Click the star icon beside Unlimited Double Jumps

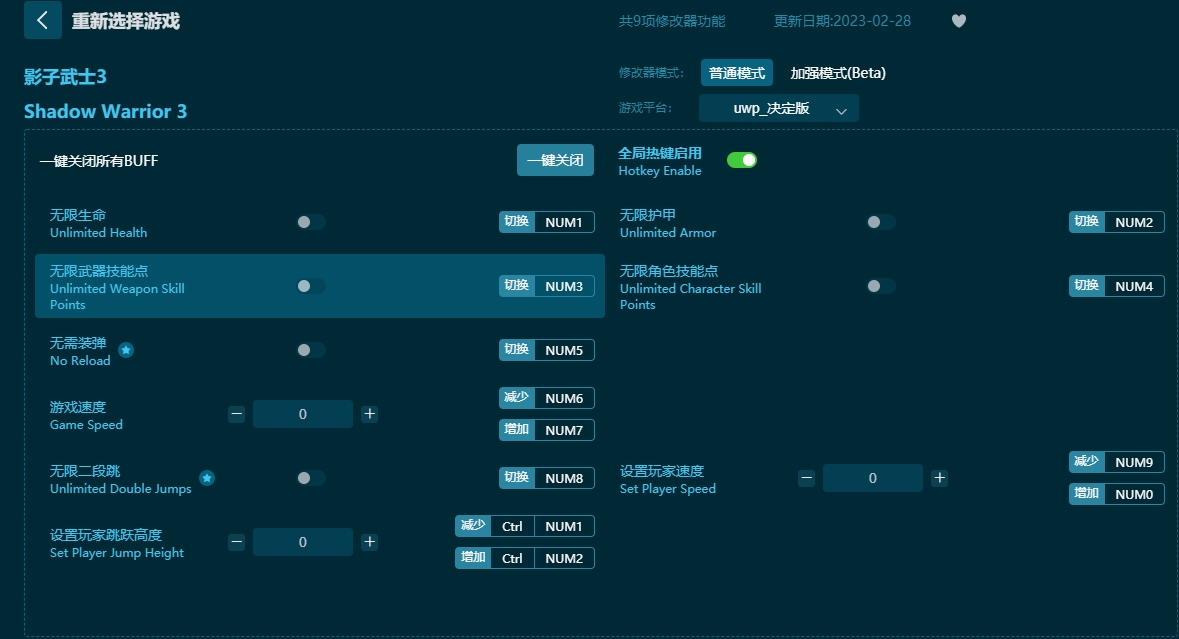[207, 478]
